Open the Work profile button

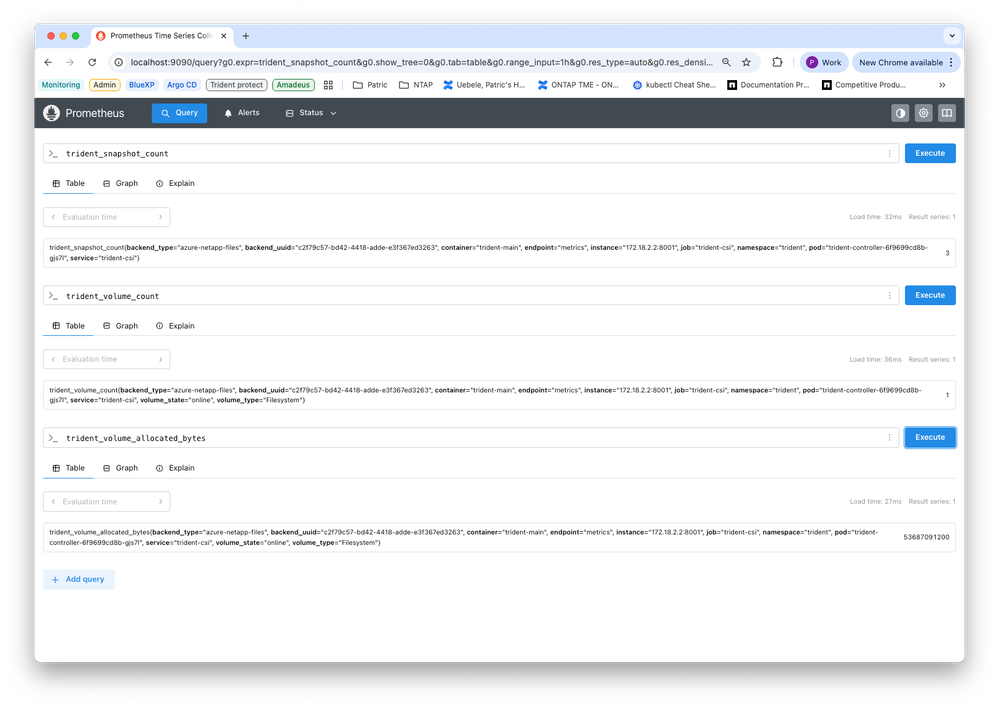click(x=824, y=62)
